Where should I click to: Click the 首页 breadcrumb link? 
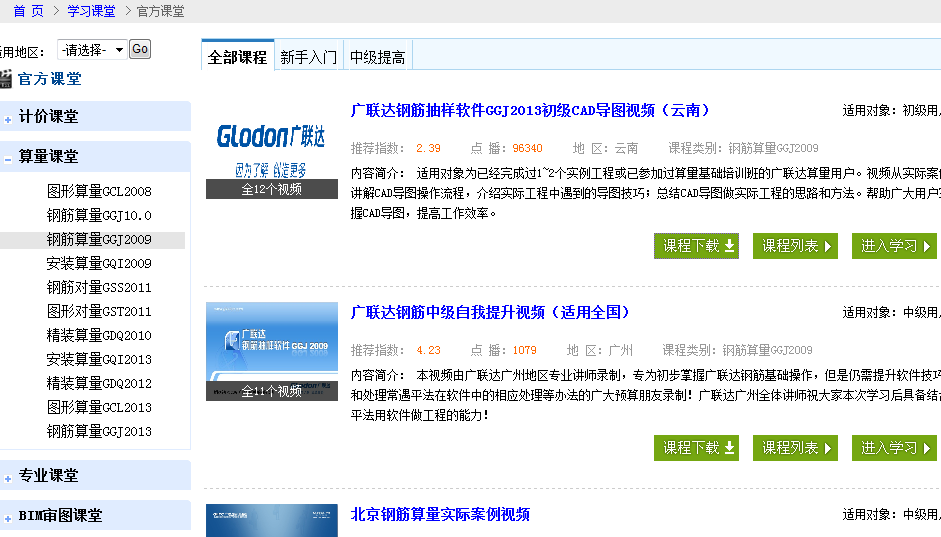[x=28, y=11]
